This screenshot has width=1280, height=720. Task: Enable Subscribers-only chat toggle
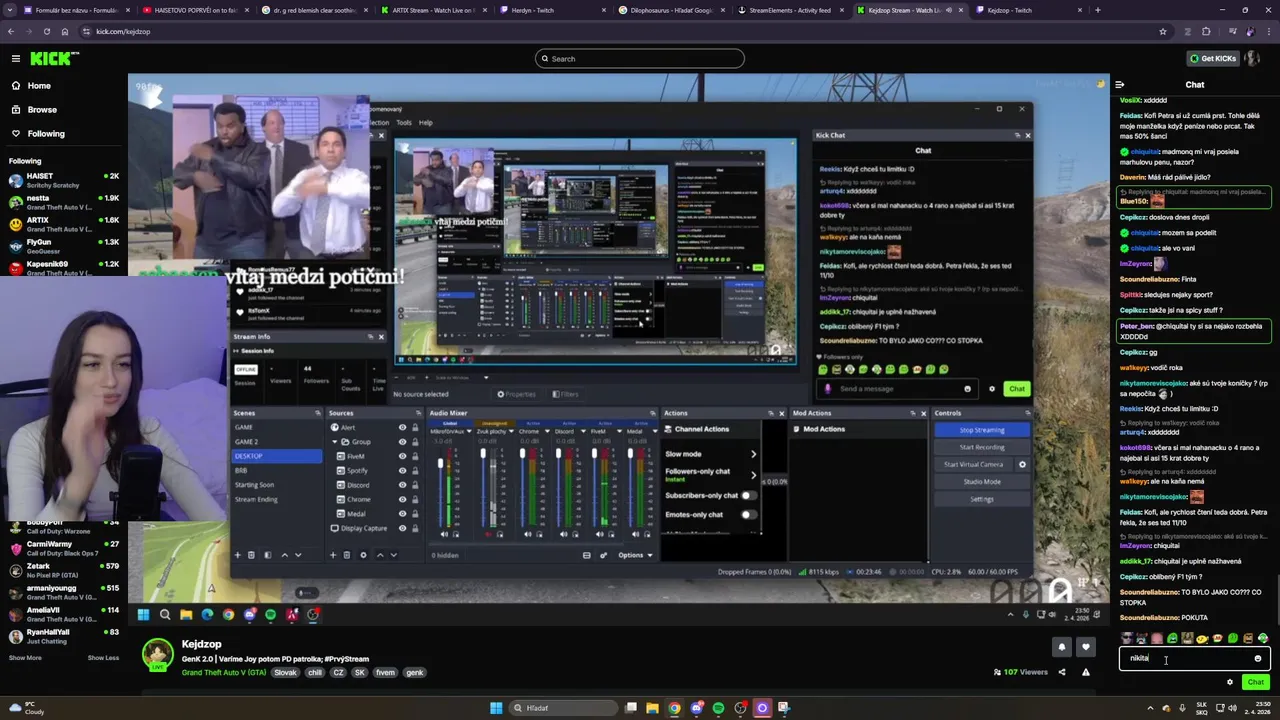click(x=748, y=495)
